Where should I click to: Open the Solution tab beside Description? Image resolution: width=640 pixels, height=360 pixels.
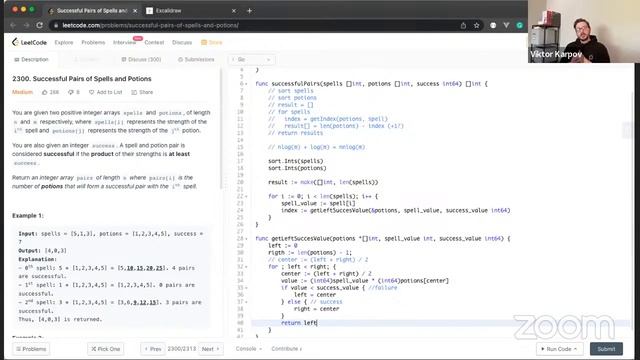click(87, 60)
